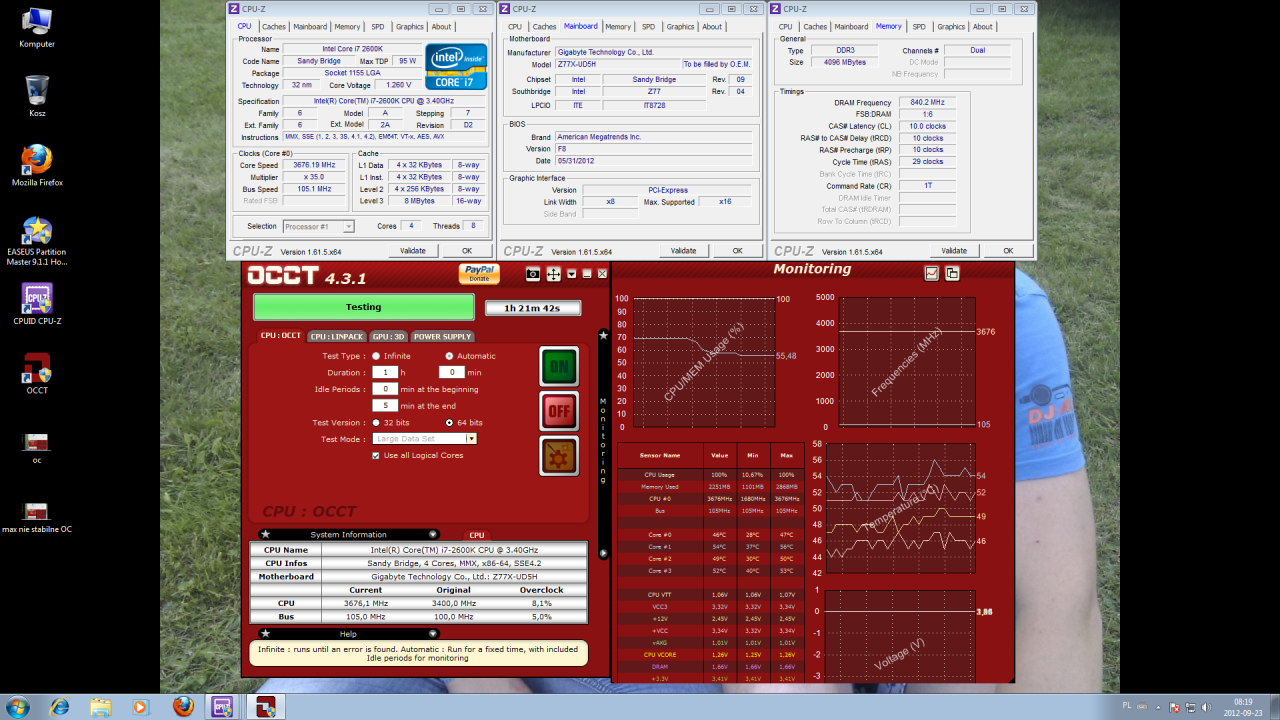Select the Automatic test type

[449, 356]
